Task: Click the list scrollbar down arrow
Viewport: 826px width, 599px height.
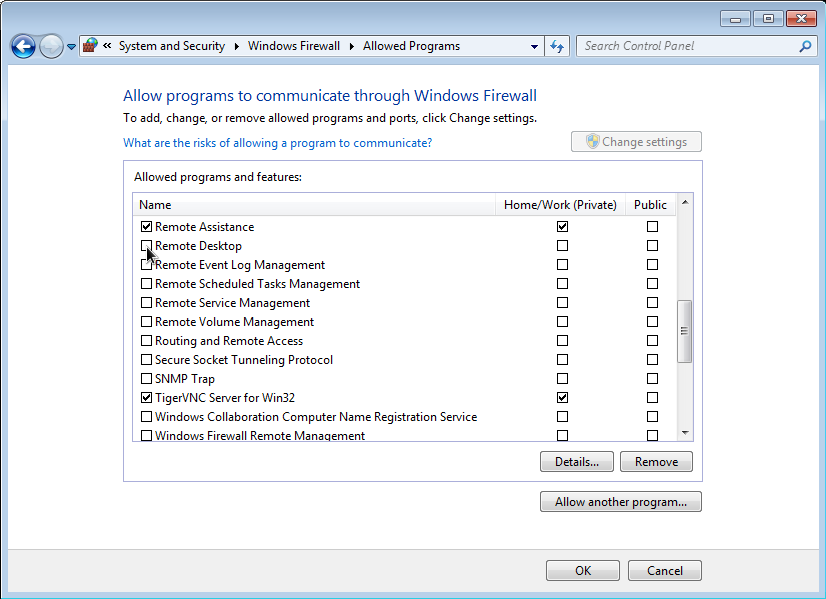Action: tap(685, 433)
